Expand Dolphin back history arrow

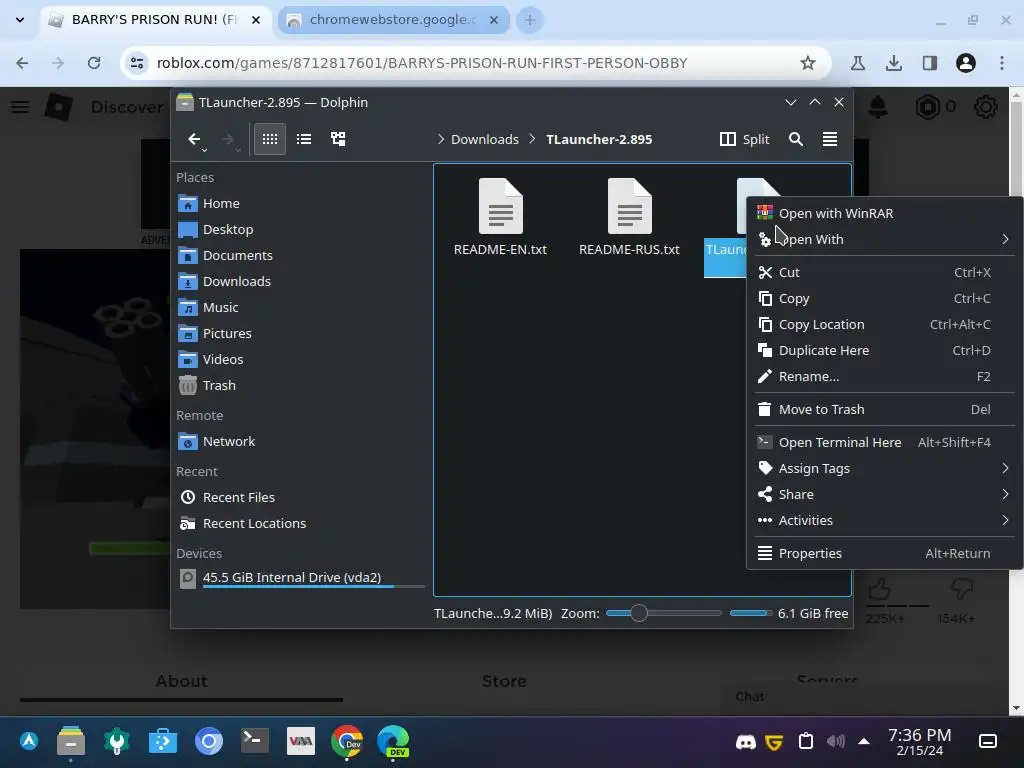tap(204, 150)
